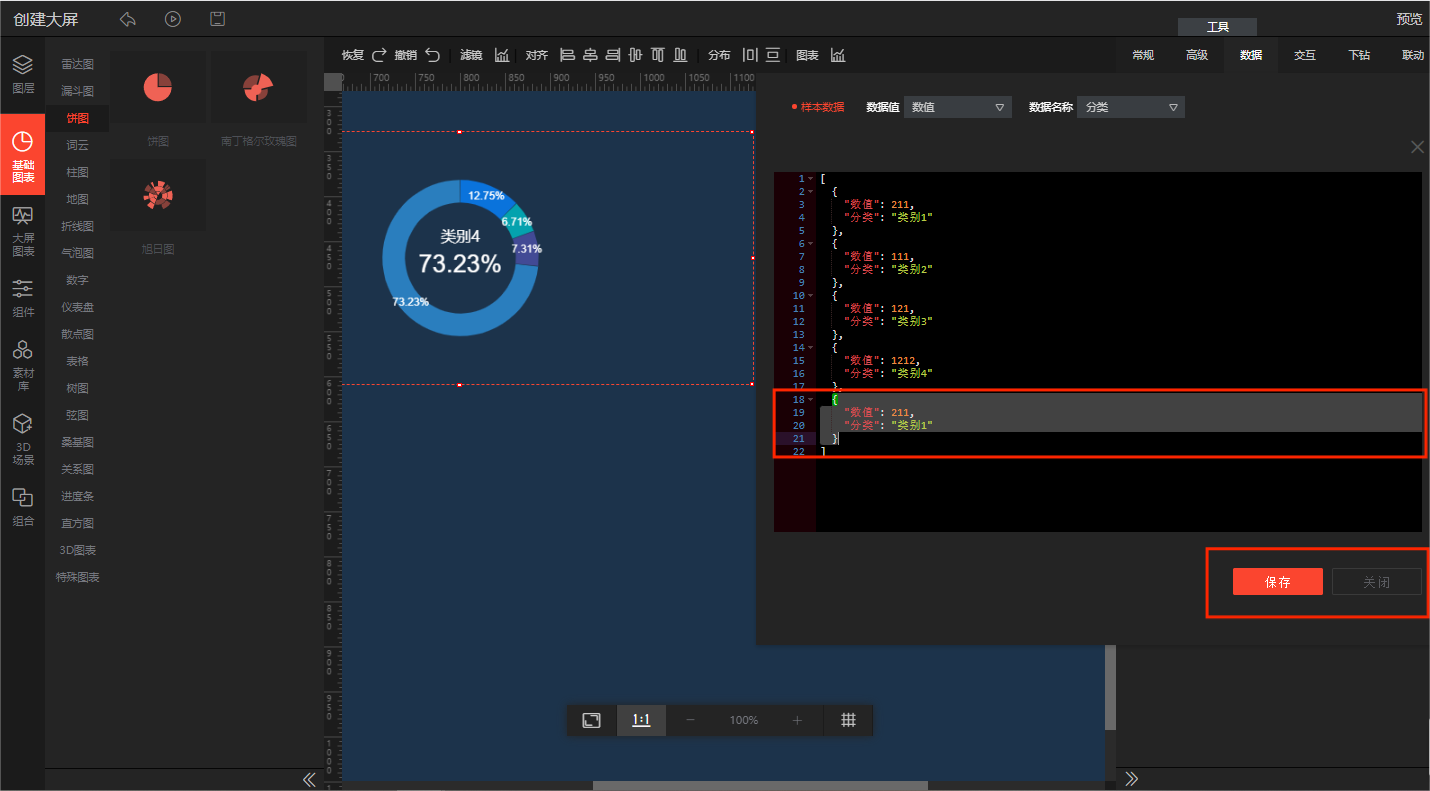The height and width of the screenshot is (791, 1430).
Task: Select 词云 in chart type list
Action: 77,145
